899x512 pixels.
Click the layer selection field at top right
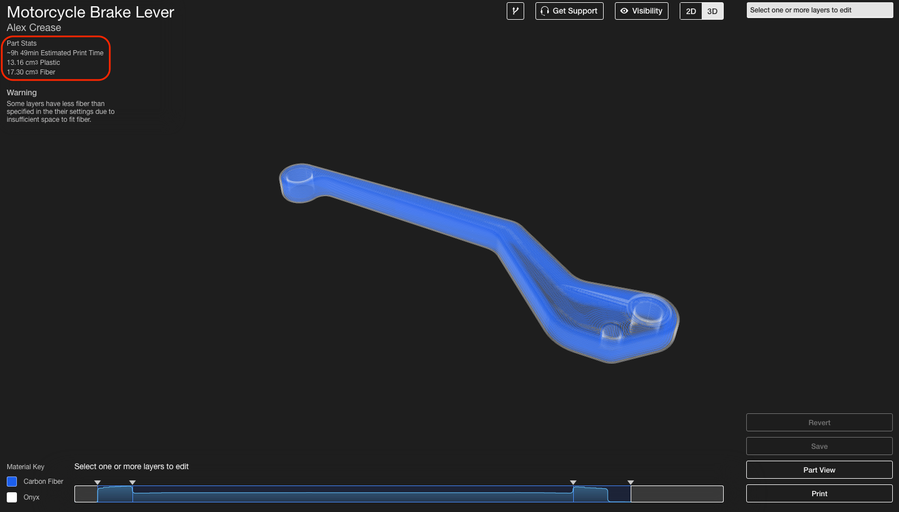(x=819, y=10)
